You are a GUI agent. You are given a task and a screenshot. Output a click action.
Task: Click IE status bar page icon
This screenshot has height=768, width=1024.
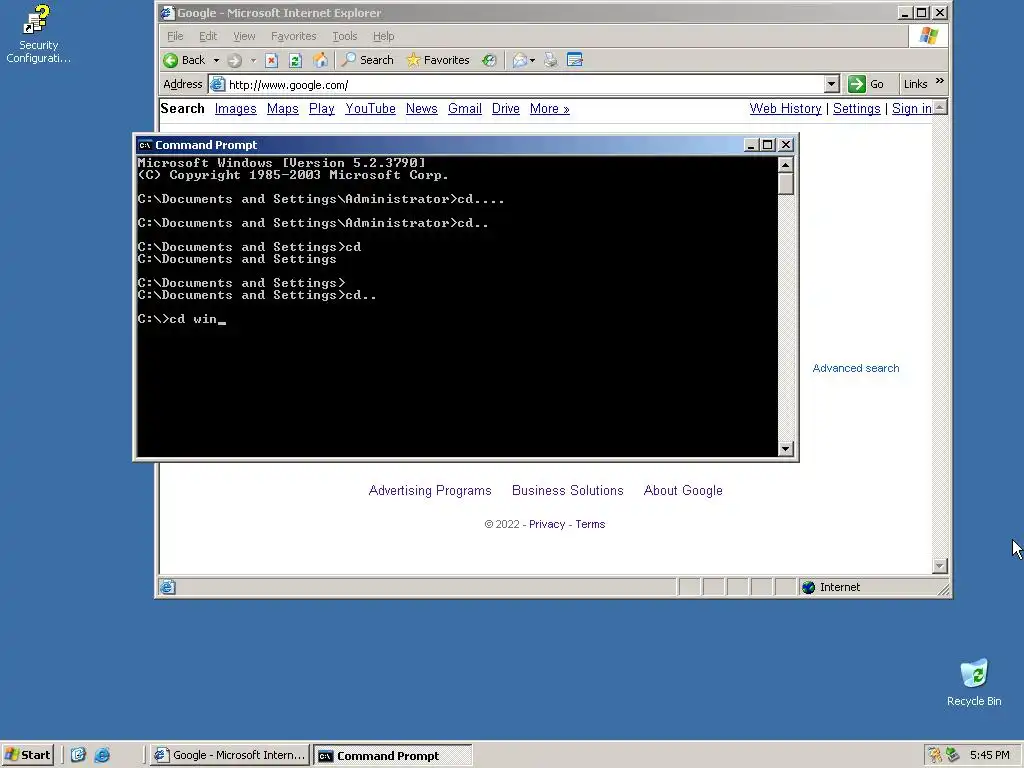[x=168, y=587]
